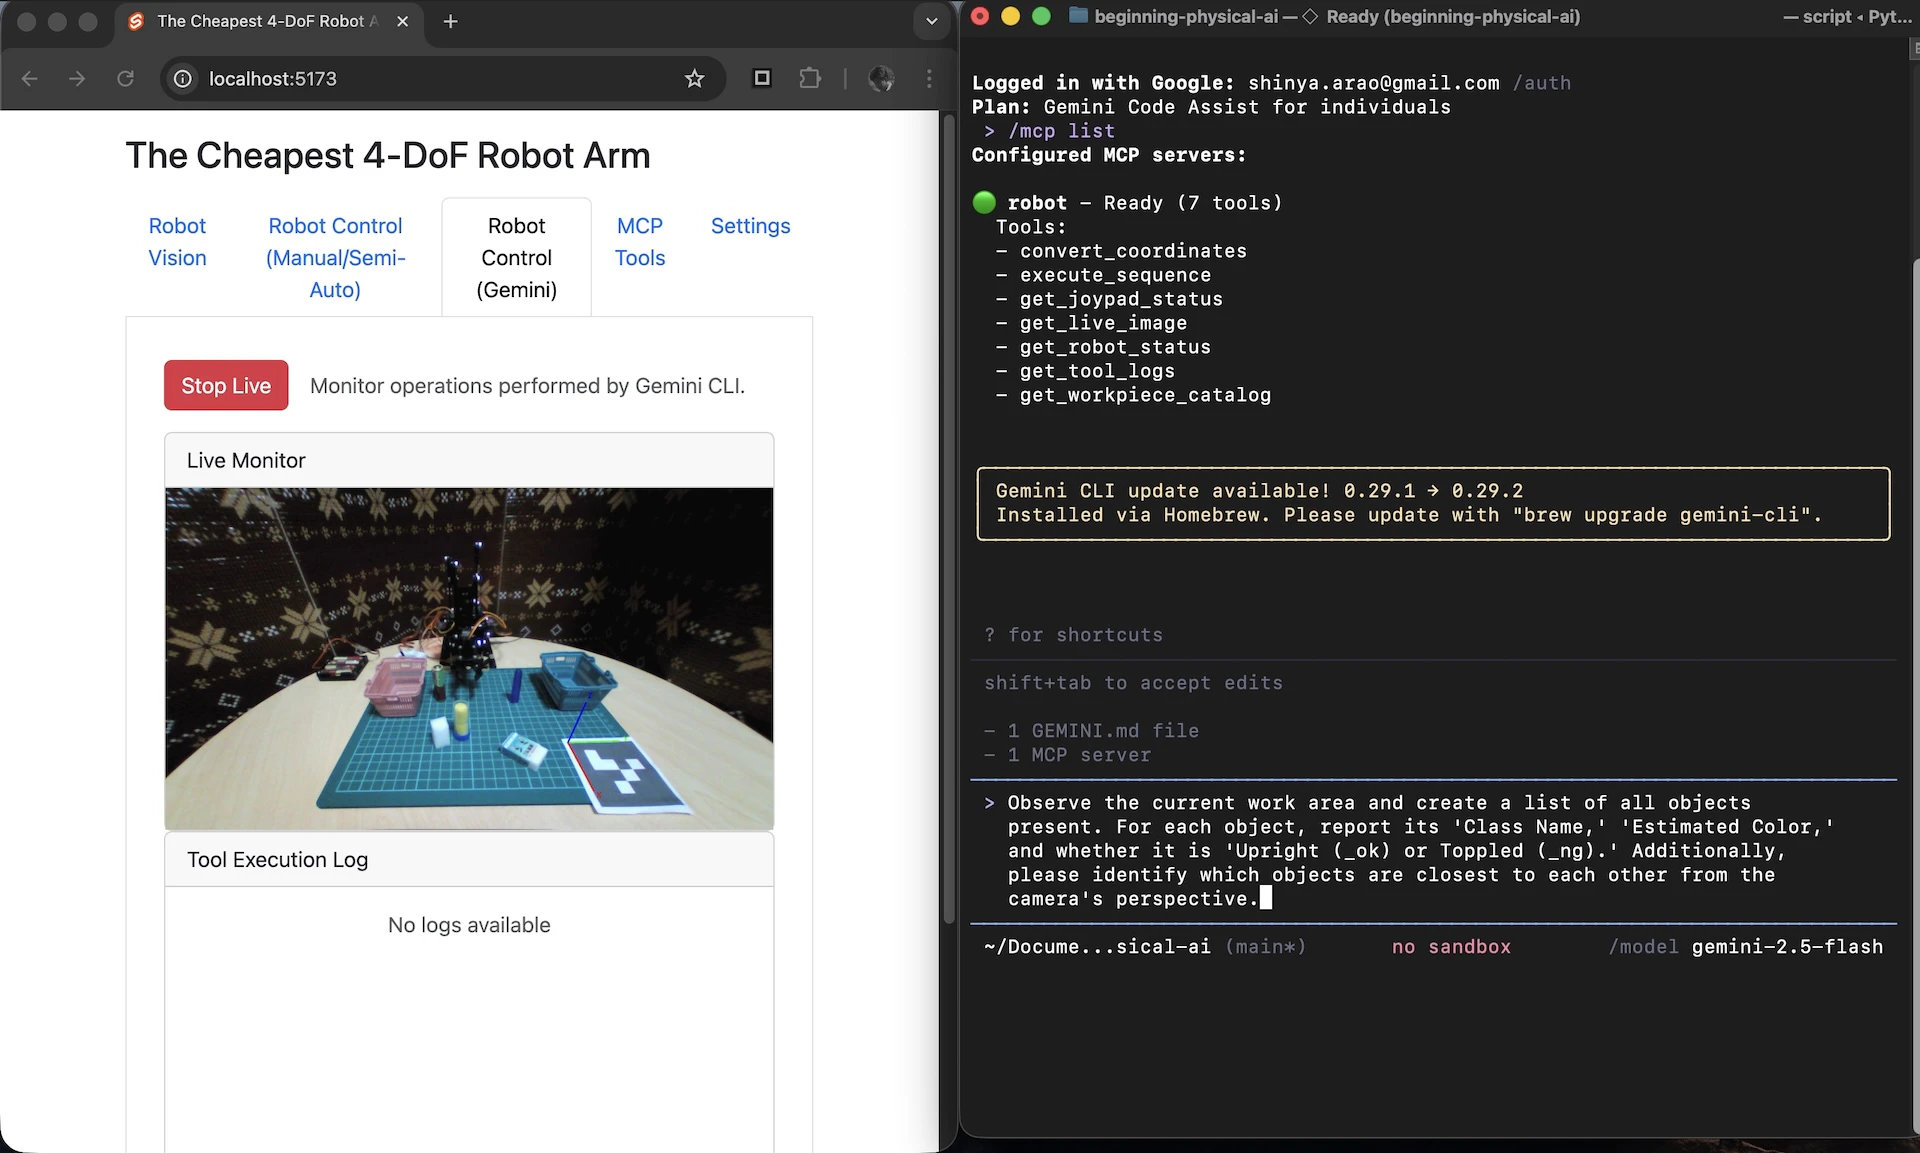The width and height of the screenshot is (1920, 1153).
Task: Switch to the Robot Vision tab
Action: click(177, 242)
